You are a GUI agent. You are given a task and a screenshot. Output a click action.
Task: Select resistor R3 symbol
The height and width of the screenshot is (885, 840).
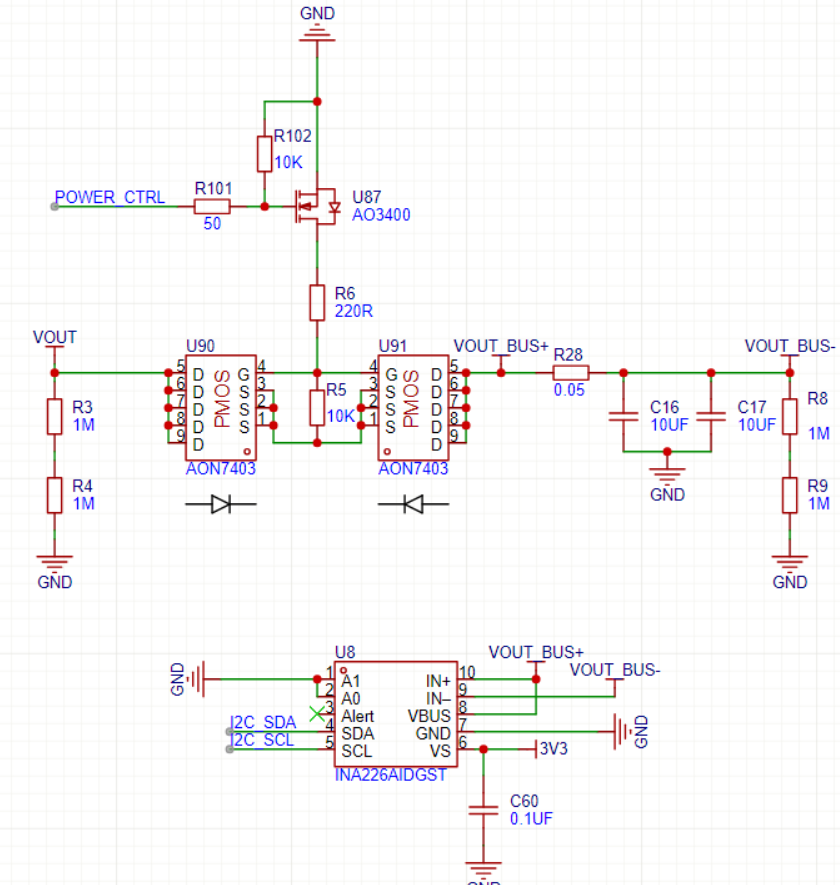coord(54,417)
